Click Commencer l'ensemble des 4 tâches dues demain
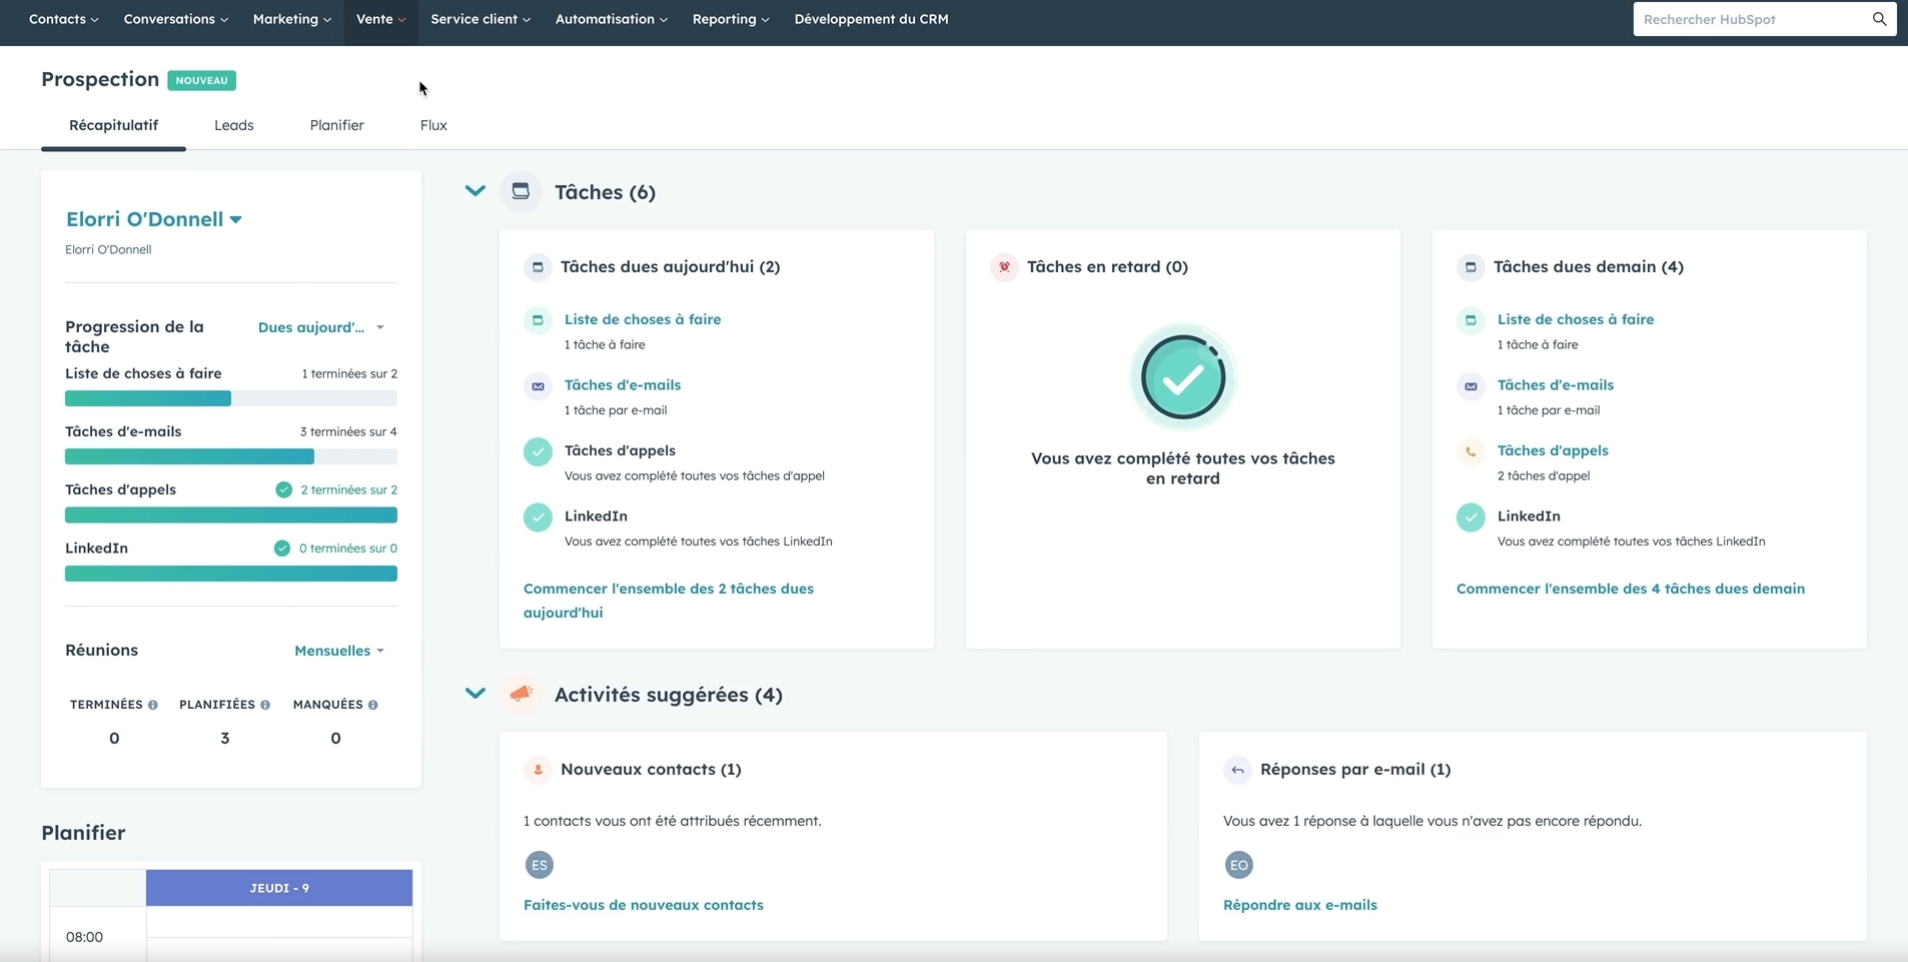This screenshot has height=962, width=1908. point(1630,589)
